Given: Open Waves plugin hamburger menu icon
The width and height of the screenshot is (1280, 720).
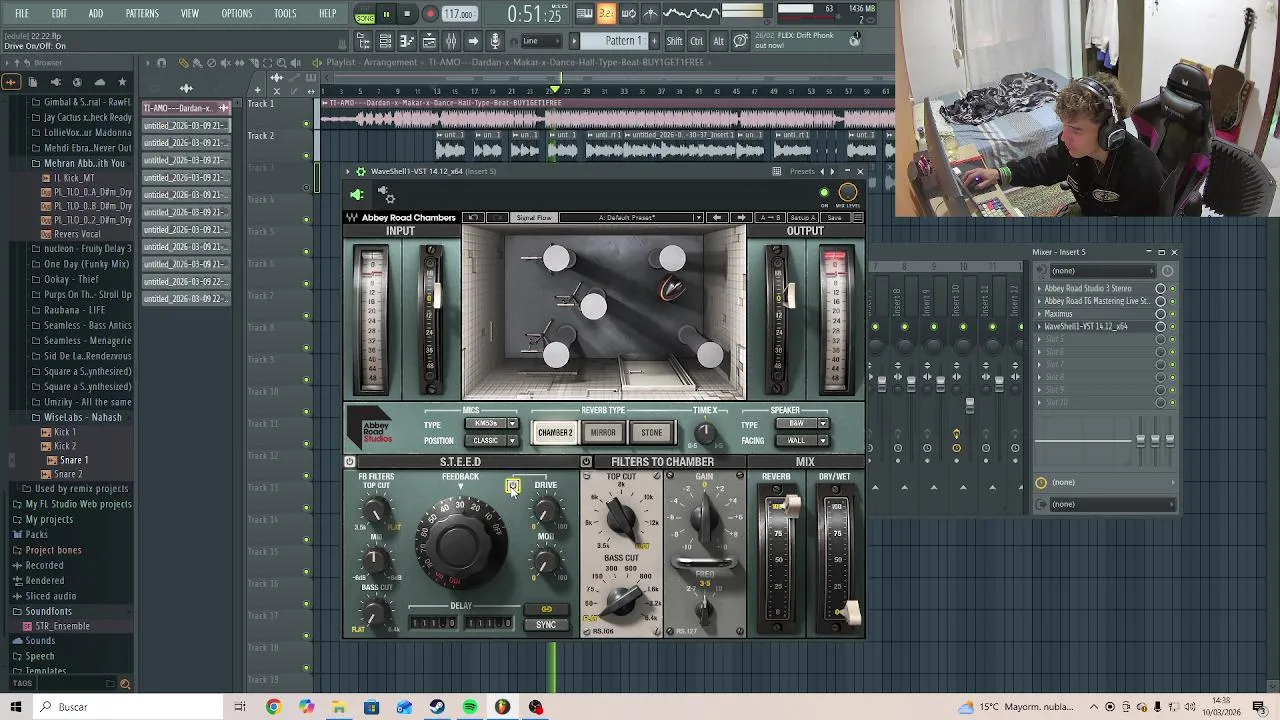Looking at the screenshot, I should click(857, 218).
